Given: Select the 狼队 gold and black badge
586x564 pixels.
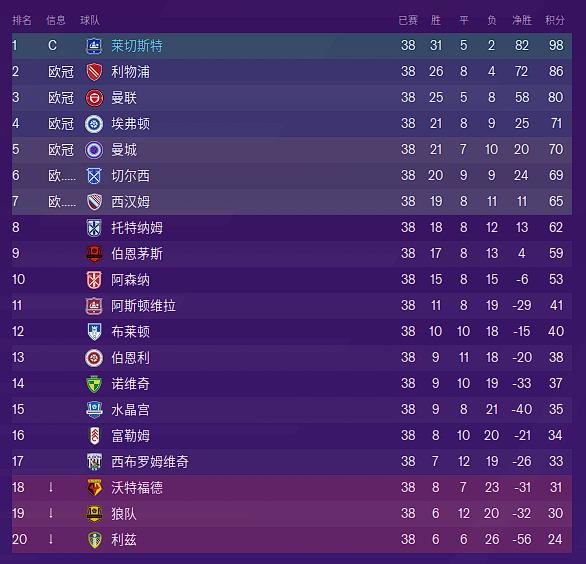Looking at the screenshot, I should (x=94, y=514).
